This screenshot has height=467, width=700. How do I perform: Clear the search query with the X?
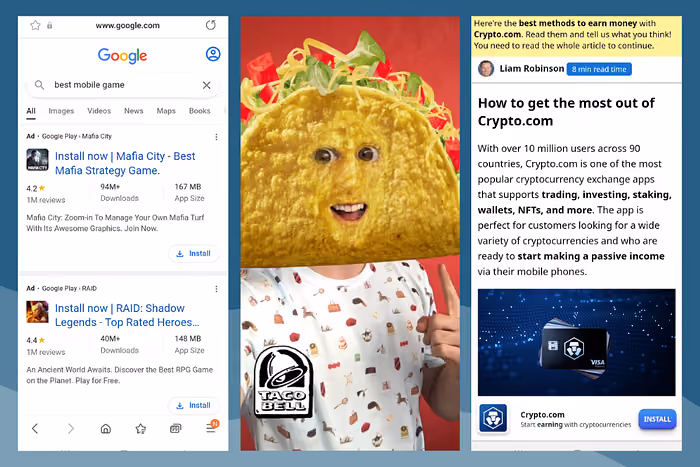pos(206,85)
